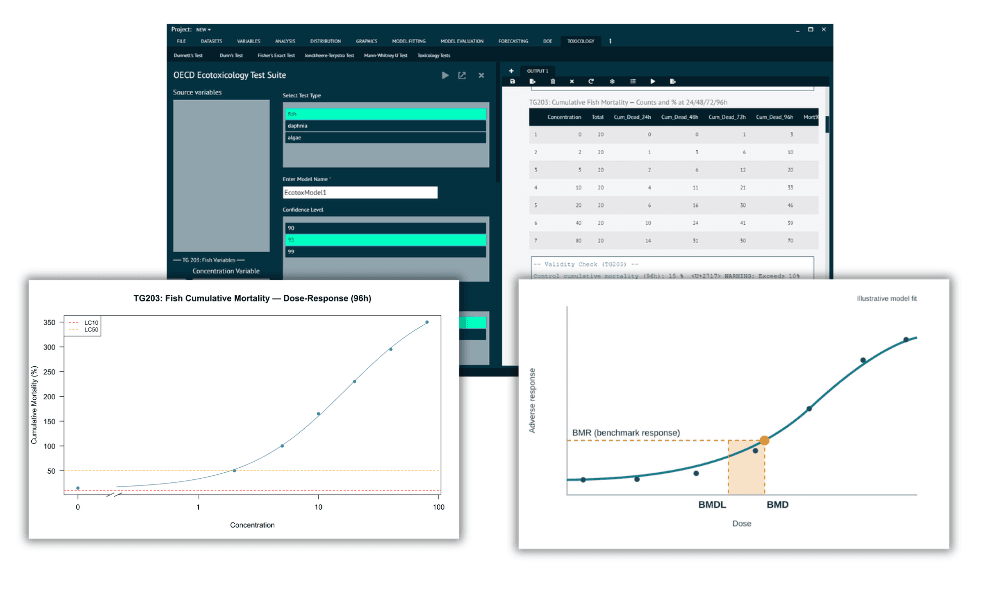Open the FORECASTING menu
Image resolution: width=1000 pixels, height=600 pixels.
[x=513, y=41]
